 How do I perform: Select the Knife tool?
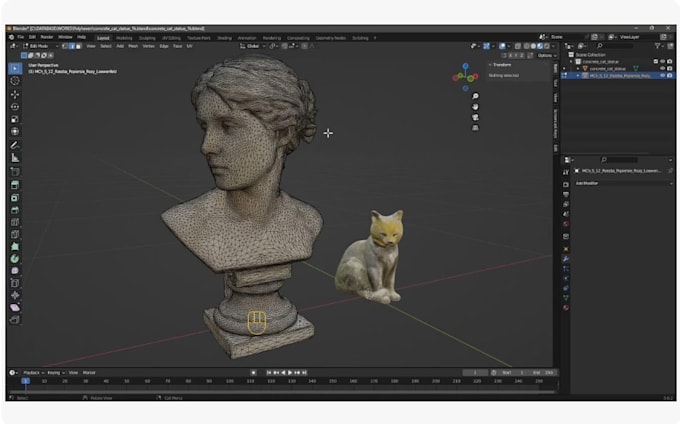(x=15, y=235)
